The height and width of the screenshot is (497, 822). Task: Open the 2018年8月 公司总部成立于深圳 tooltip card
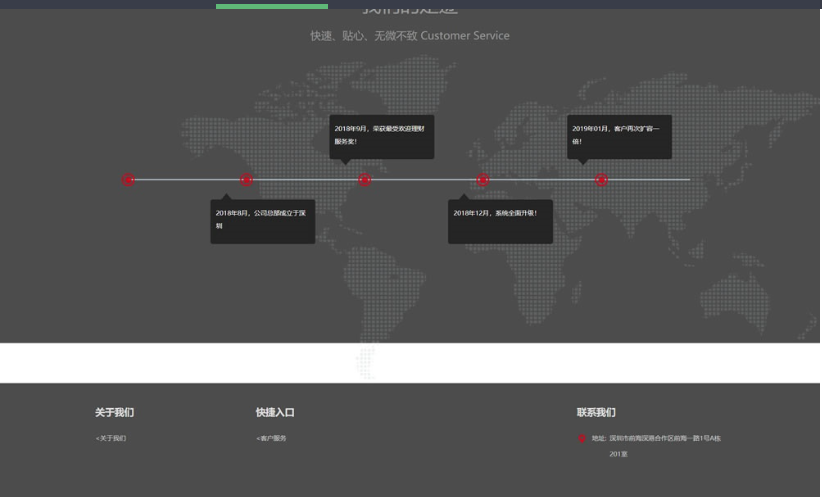(x=263, y=220)
